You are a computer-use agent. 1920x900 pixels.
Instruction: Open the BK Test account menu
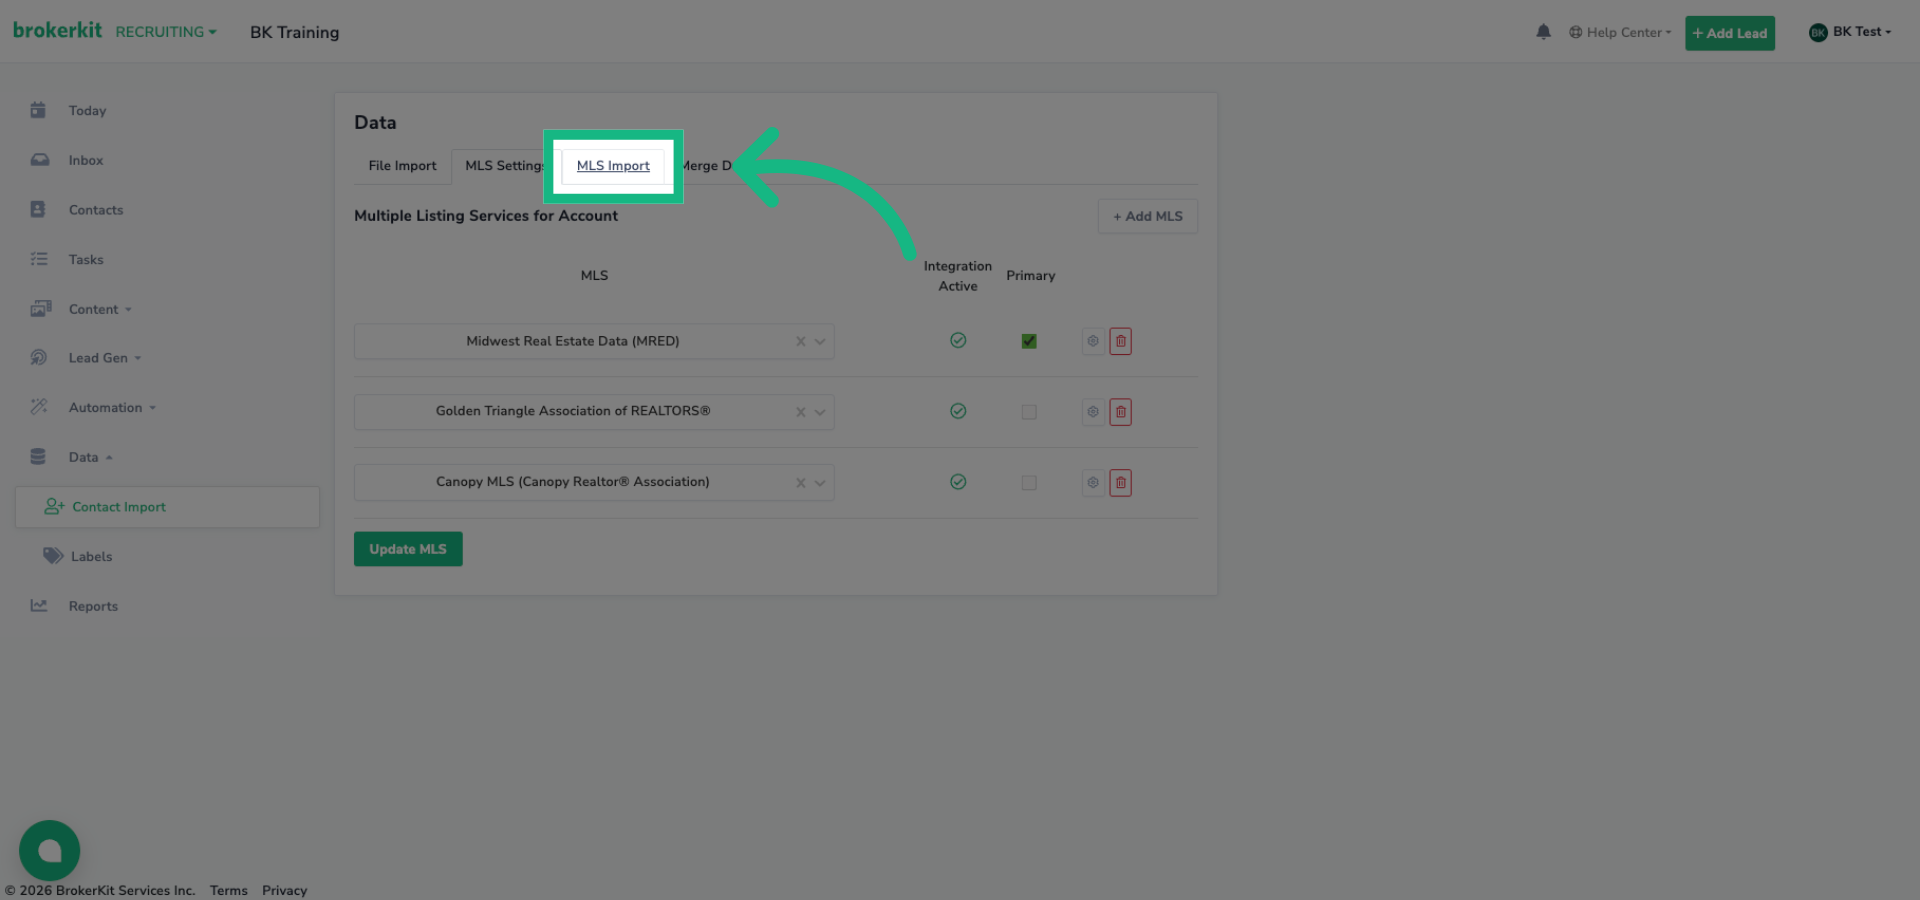1851,32
